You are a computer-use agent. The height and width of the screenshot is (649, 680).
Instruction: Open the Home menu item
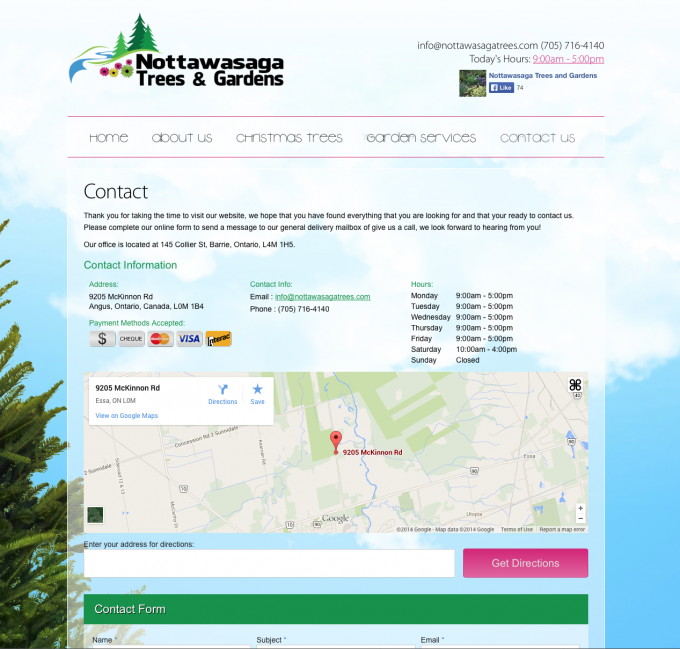tap(108, 138)
